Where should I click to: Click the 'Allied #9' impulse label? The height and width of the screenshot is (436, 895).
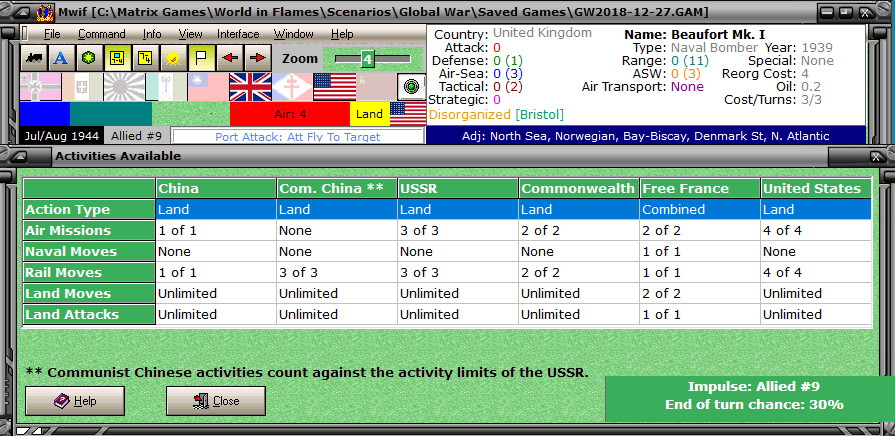coord(136,136)
